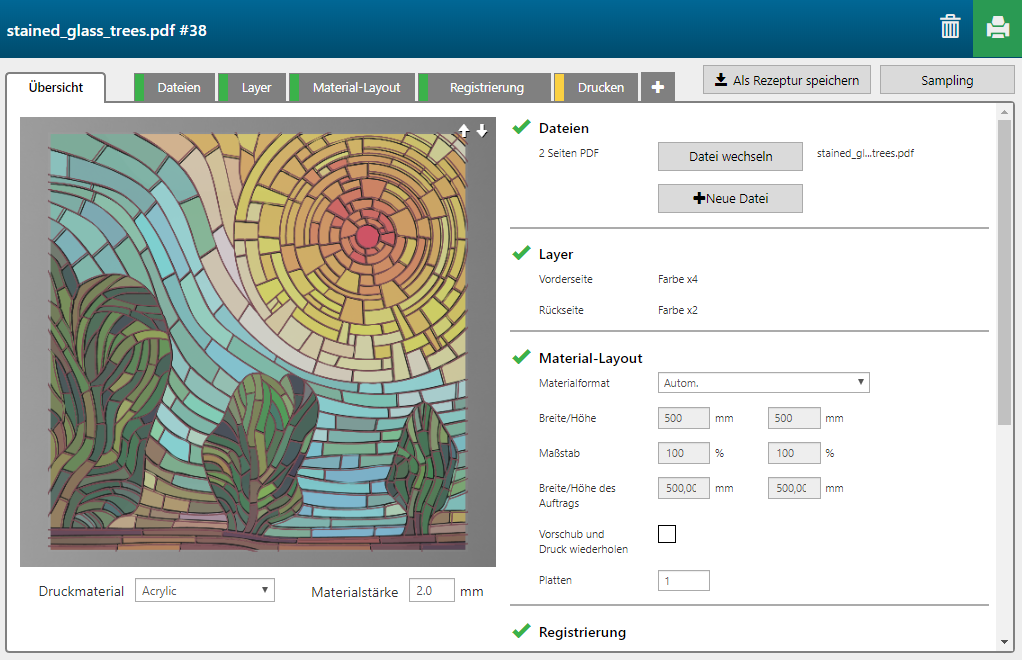The width and height of the screenshot is (1022, 660).
Task: Expand the Materialformat dropdown
Action: tap(764, 382)
